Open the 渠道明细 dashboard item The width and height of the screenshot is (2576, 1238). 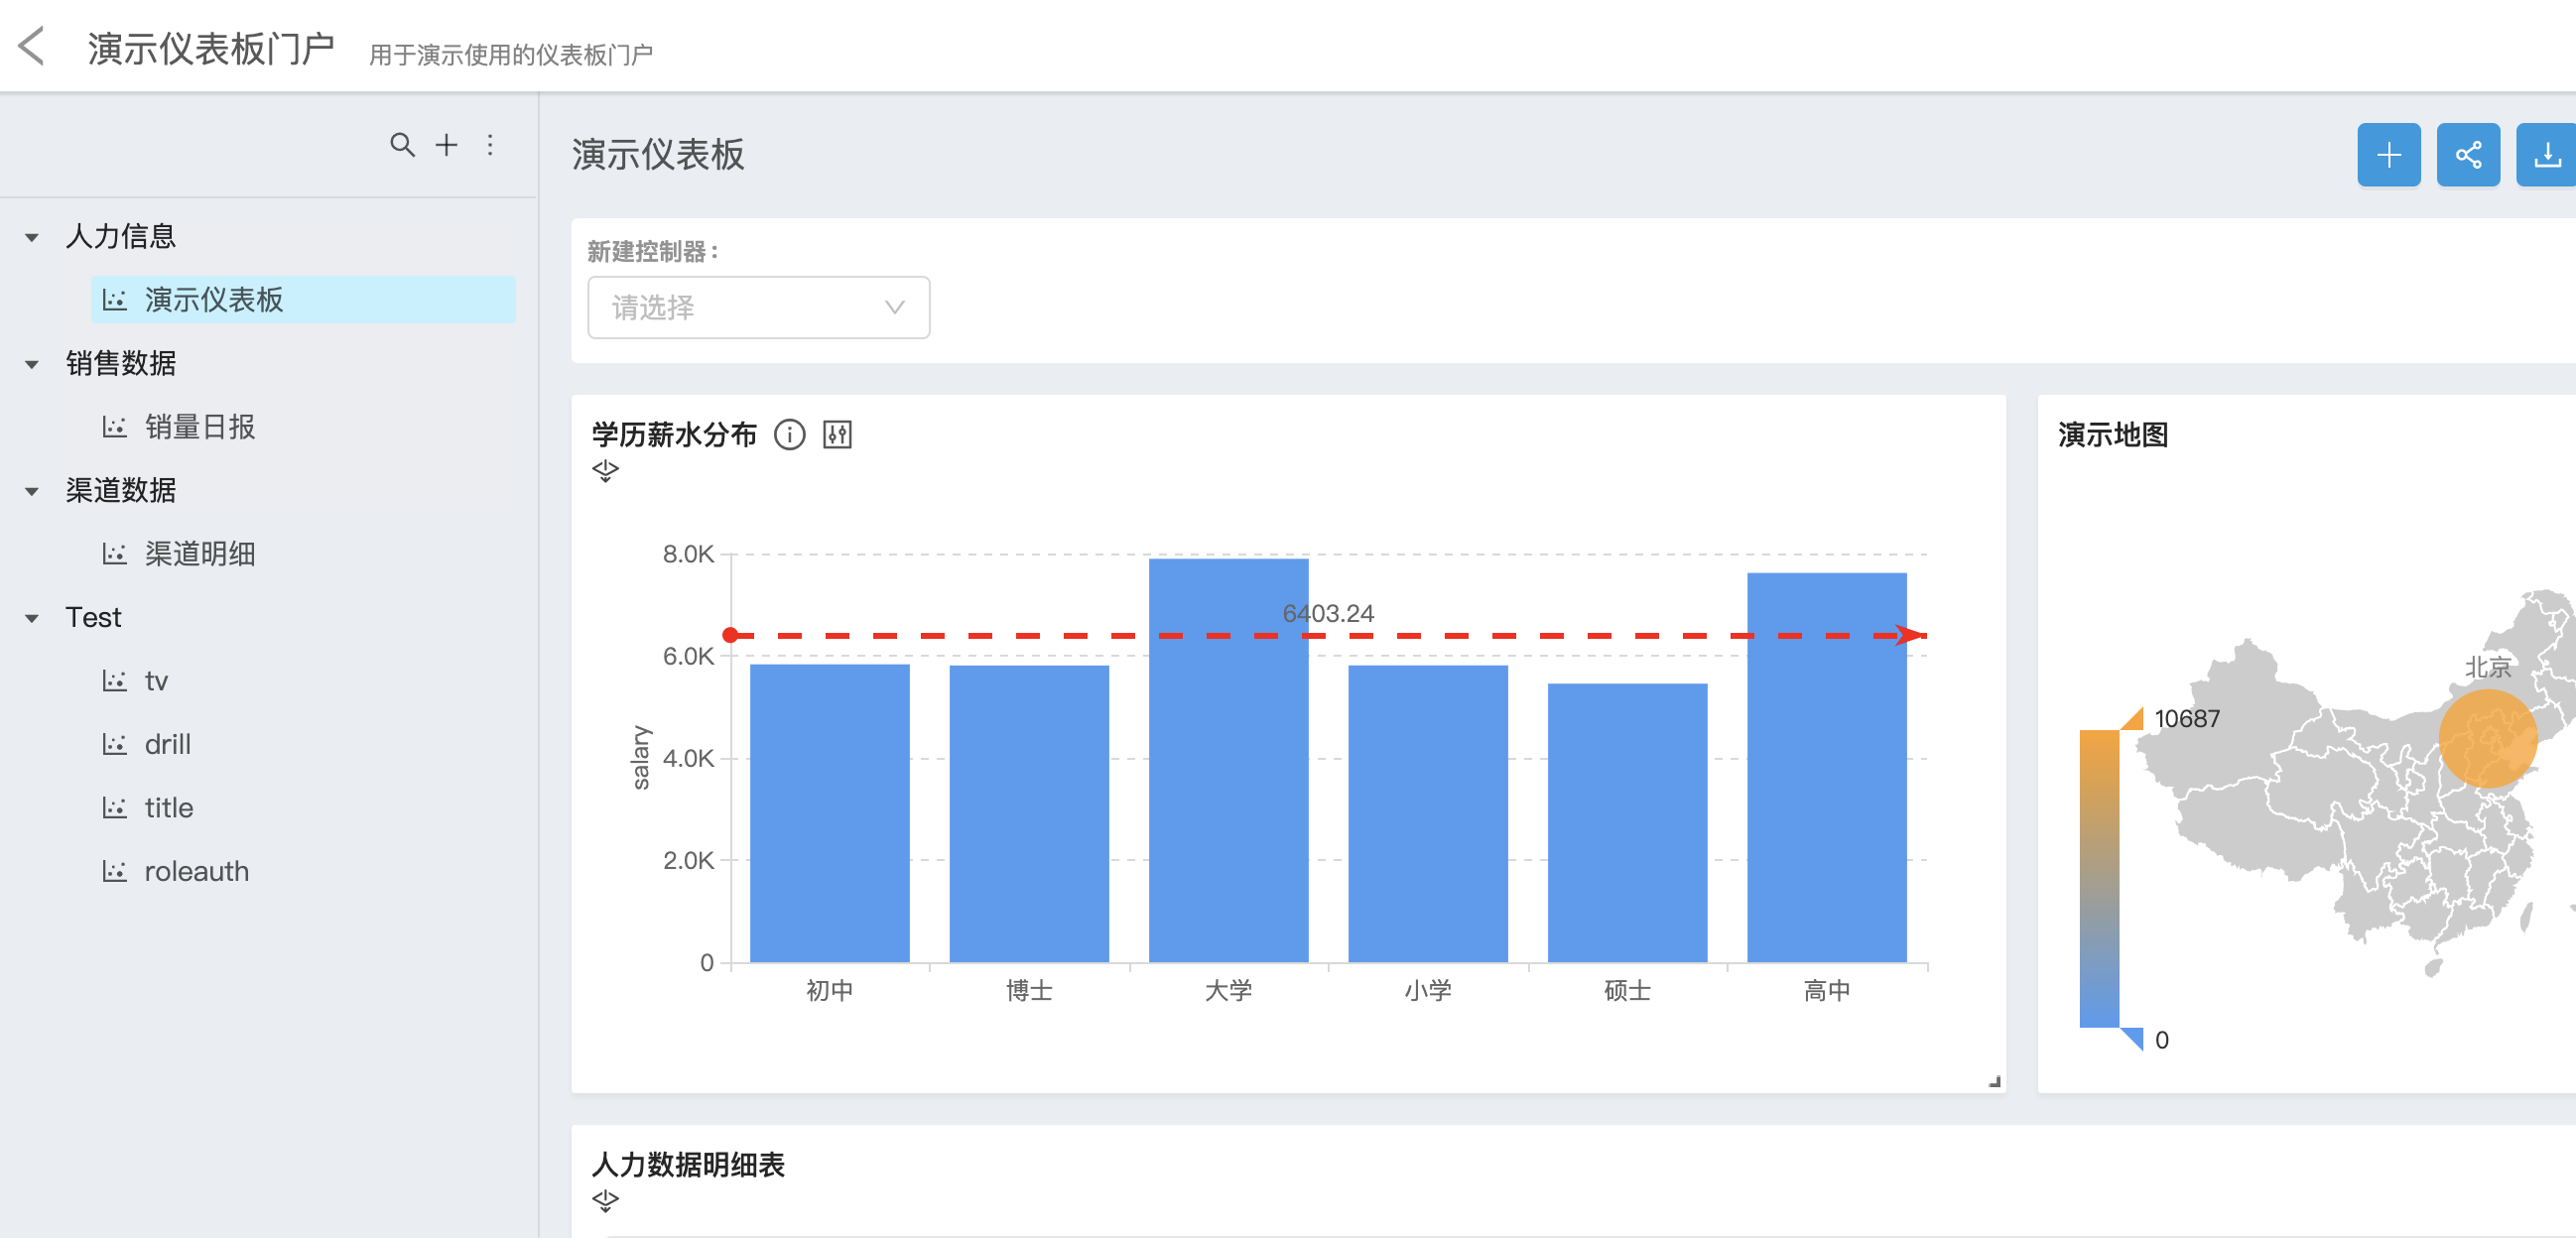click(x=200, y=554)
